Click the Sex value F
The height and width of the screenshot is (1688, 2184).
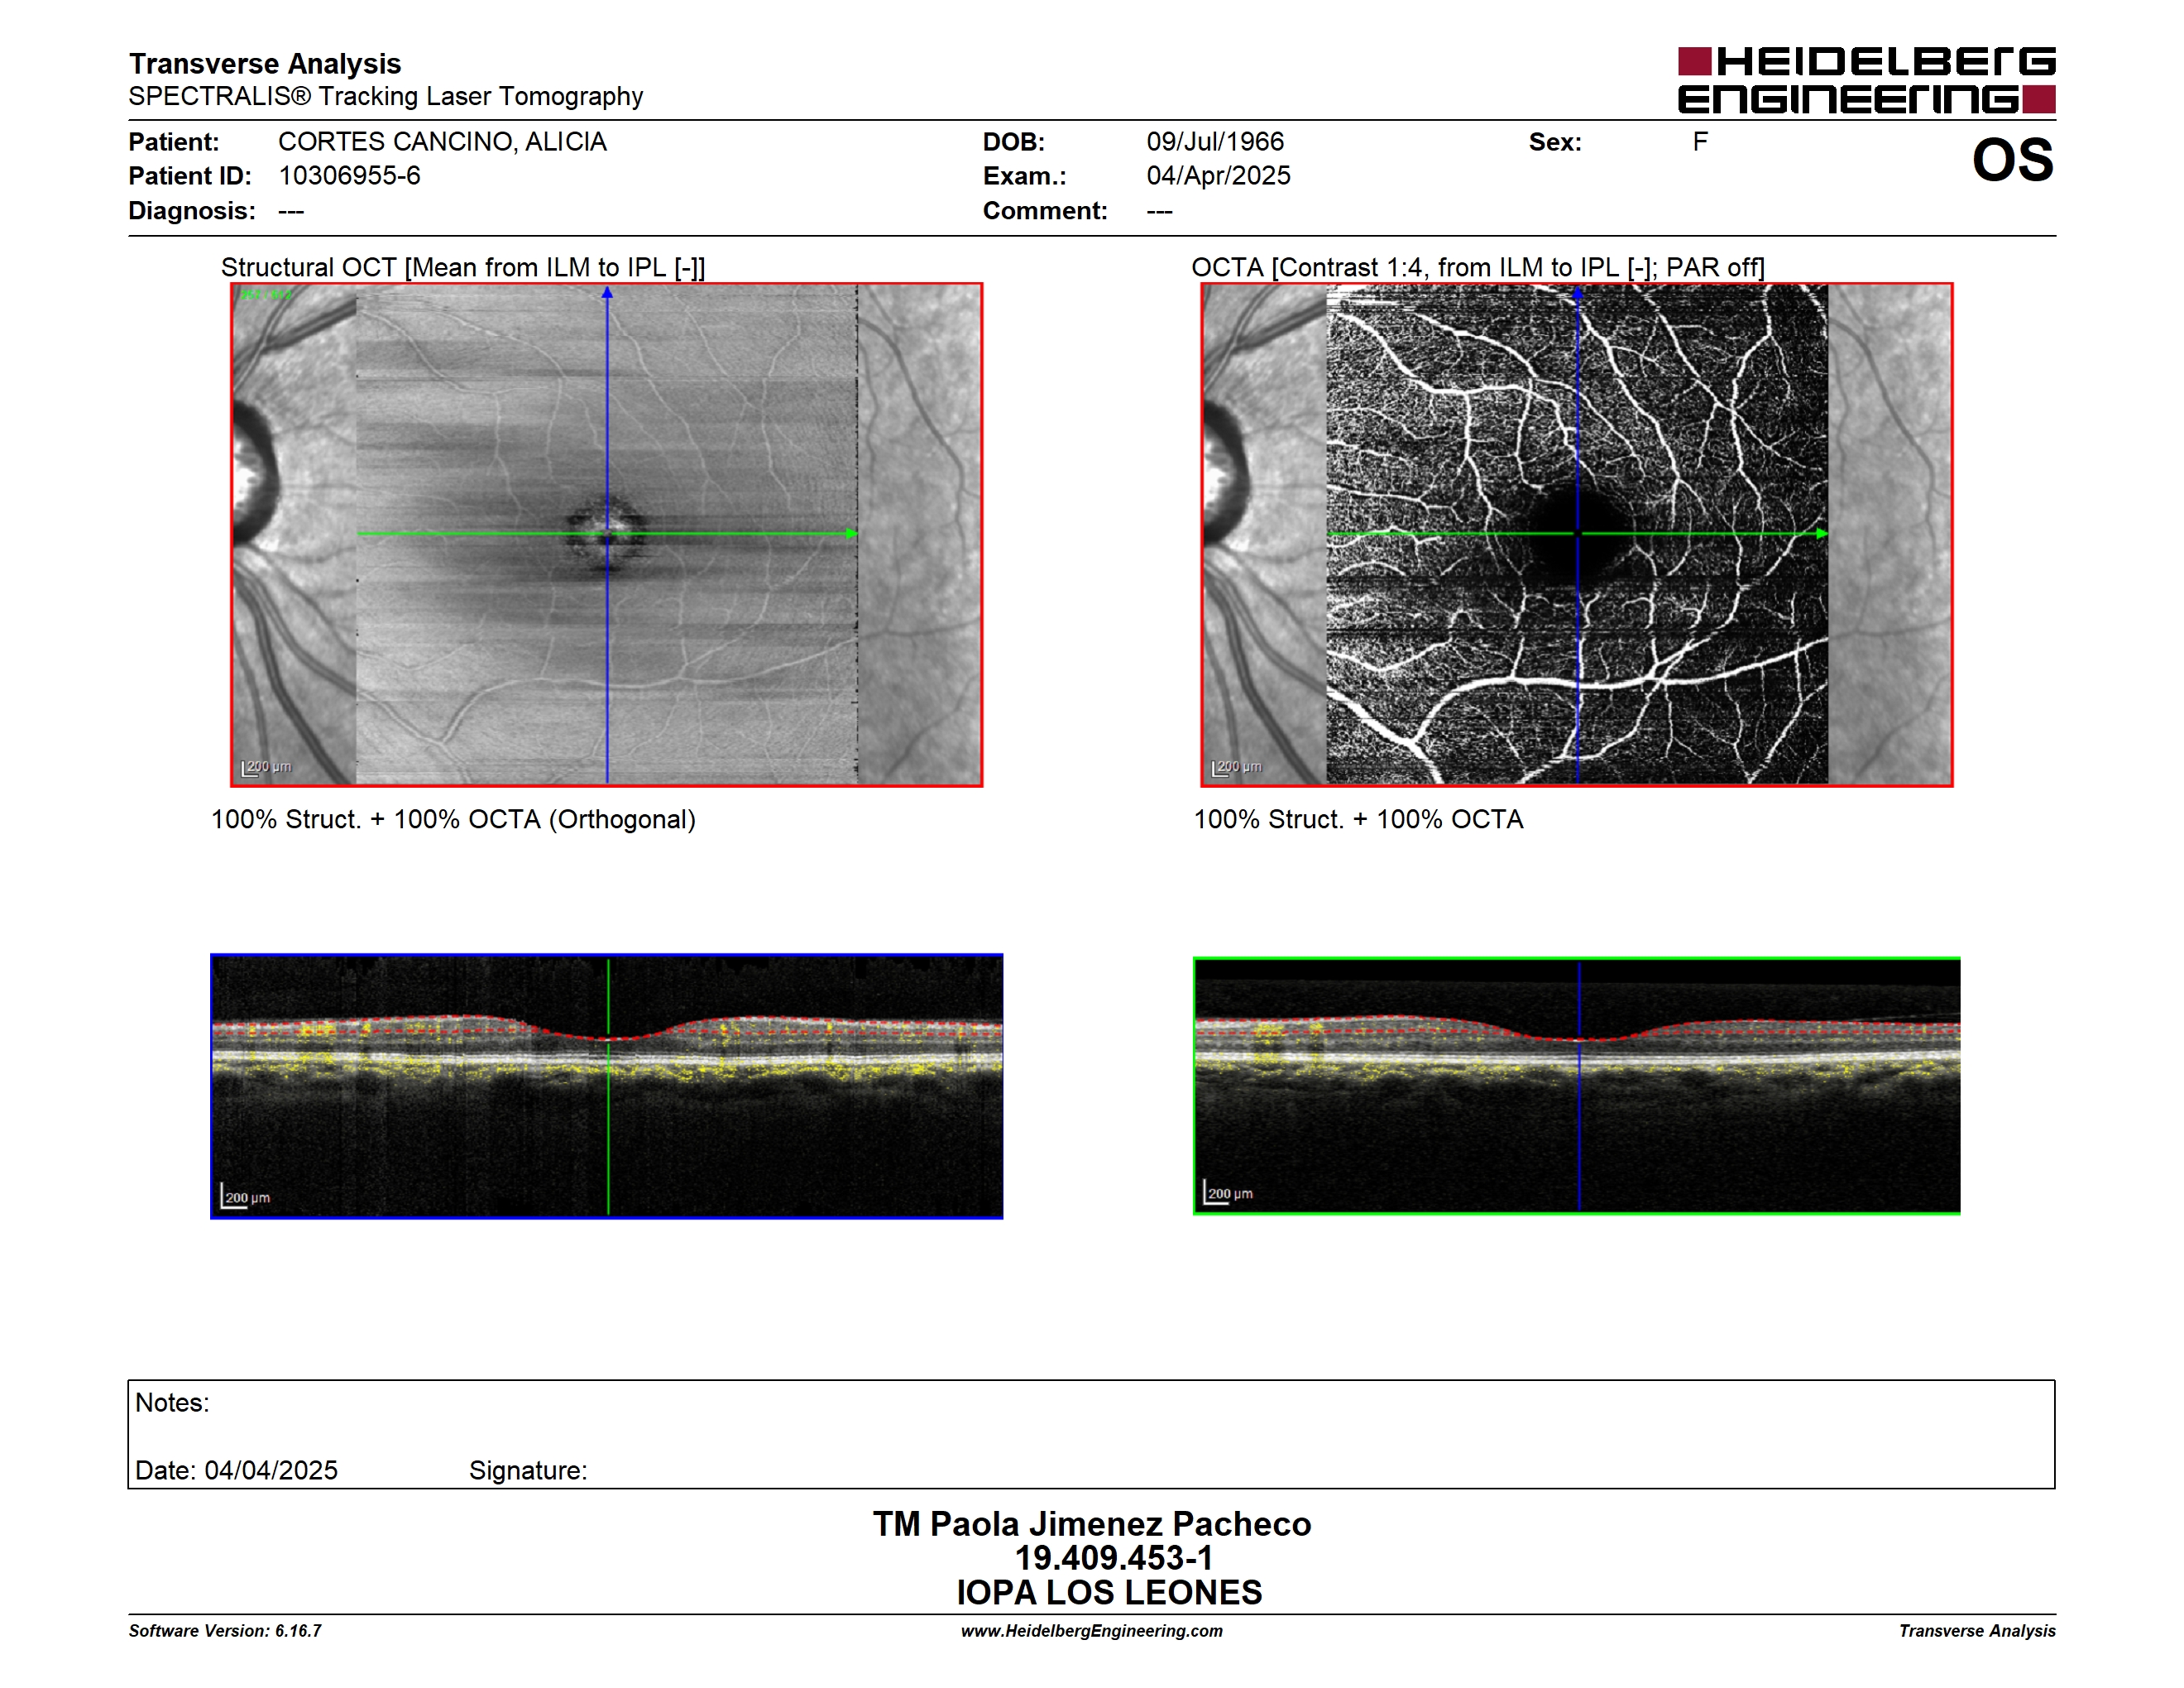pos(1700,142)
